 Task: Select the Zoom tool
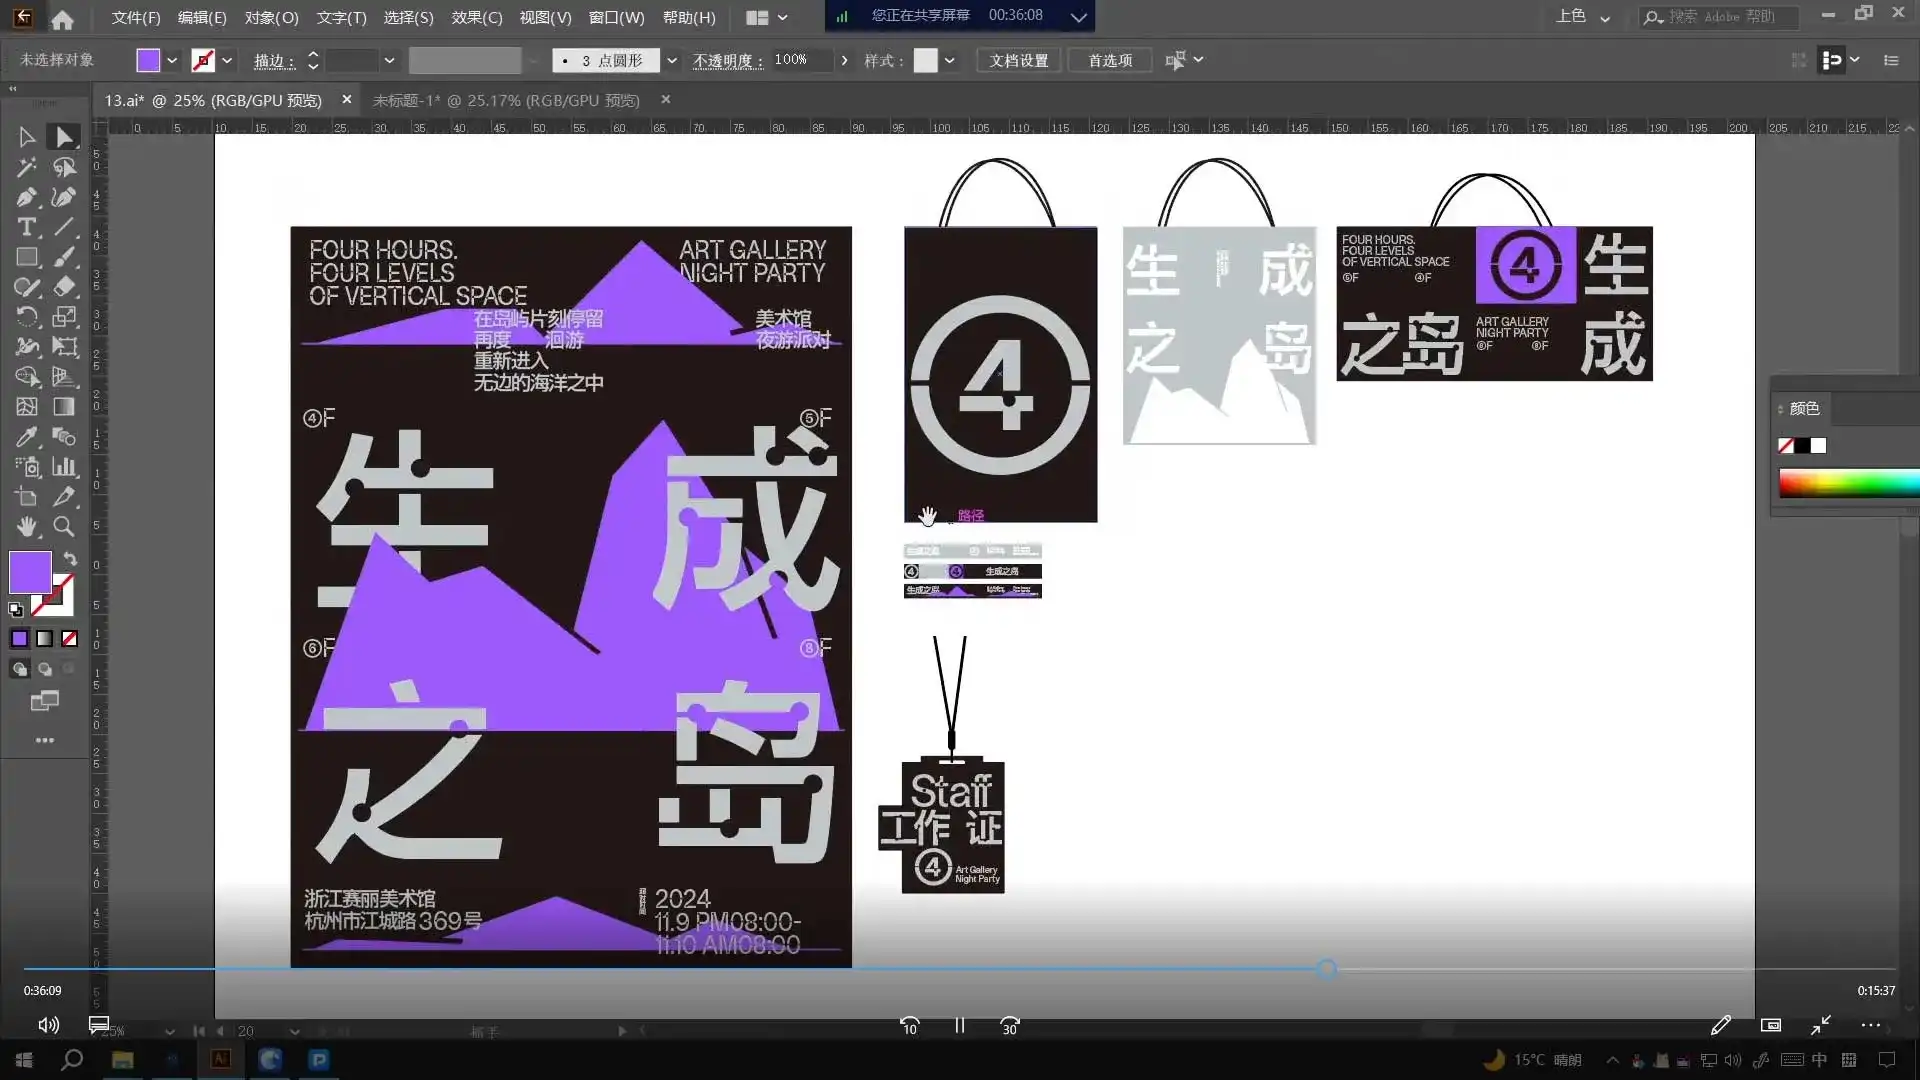tap(63, 527)
